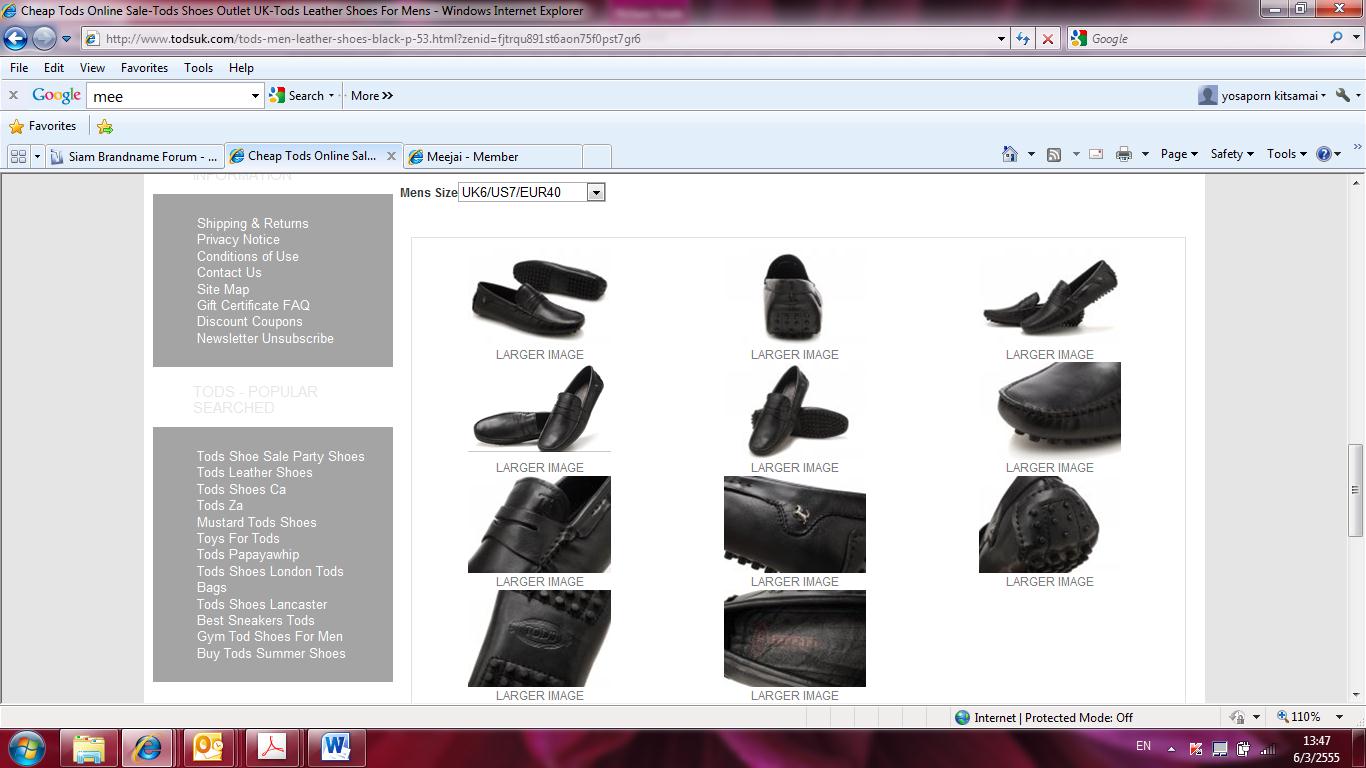Expand the Page menu in command bar
The height and width of the screenshot is (768, 1366).
pos(1178,154)
